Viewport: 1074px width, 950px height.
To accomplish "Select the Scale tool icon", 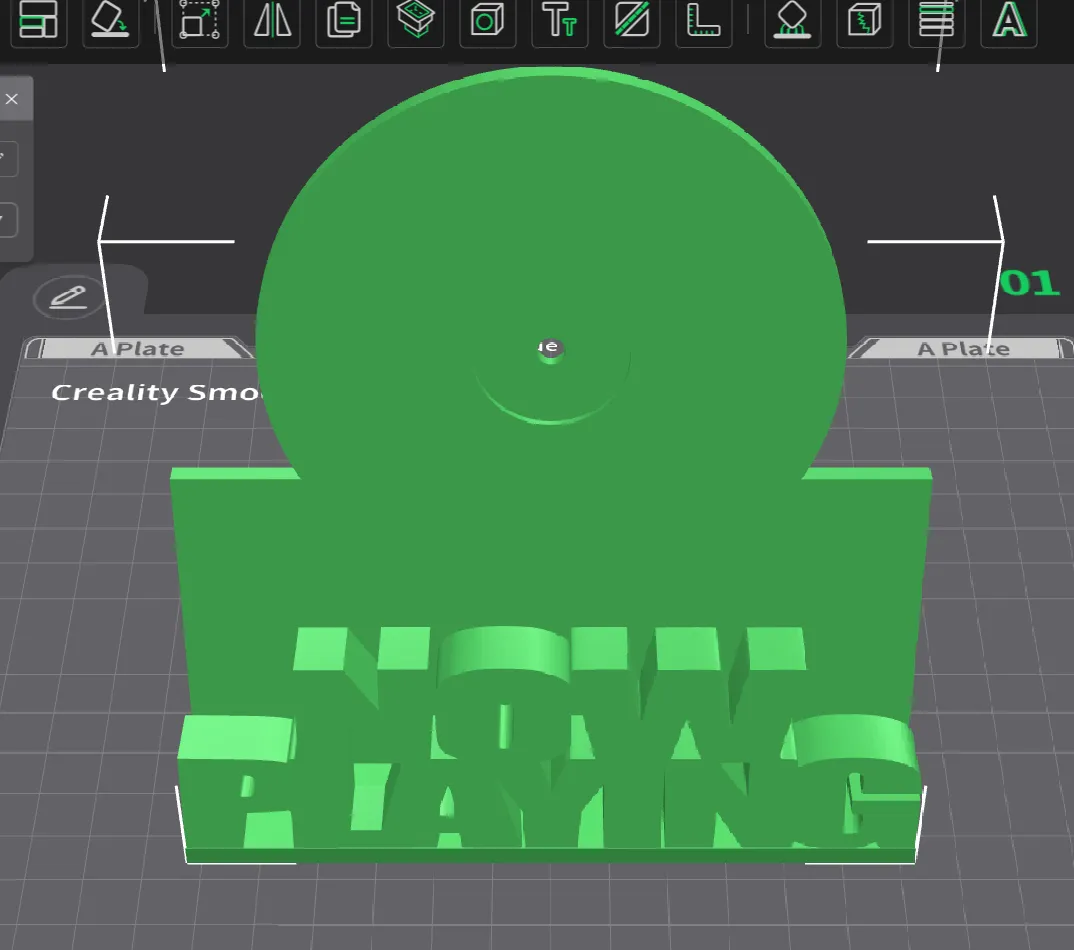I will tap(199, 21).
